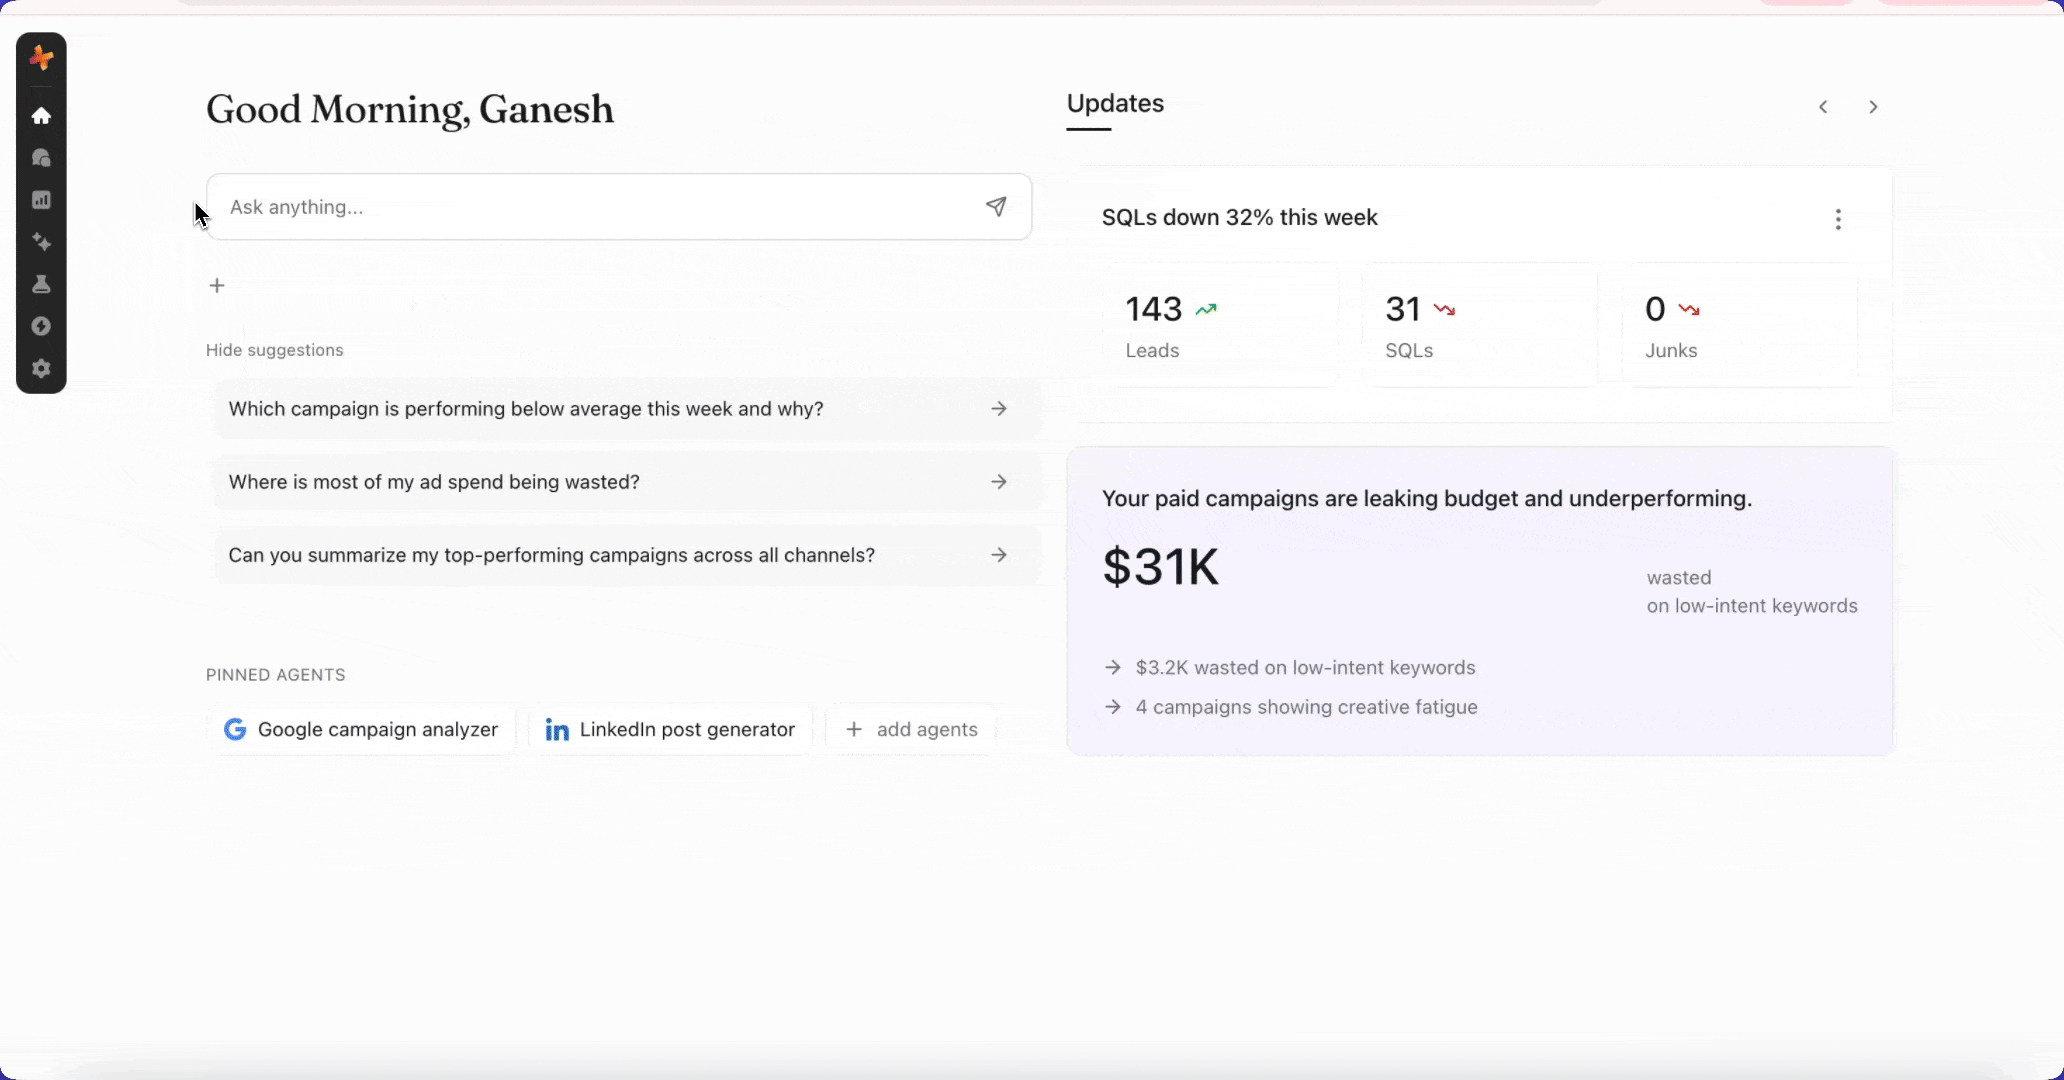
Task: Open the AI sparkles tool in sidebar
Action: click(x=41, y=242)
